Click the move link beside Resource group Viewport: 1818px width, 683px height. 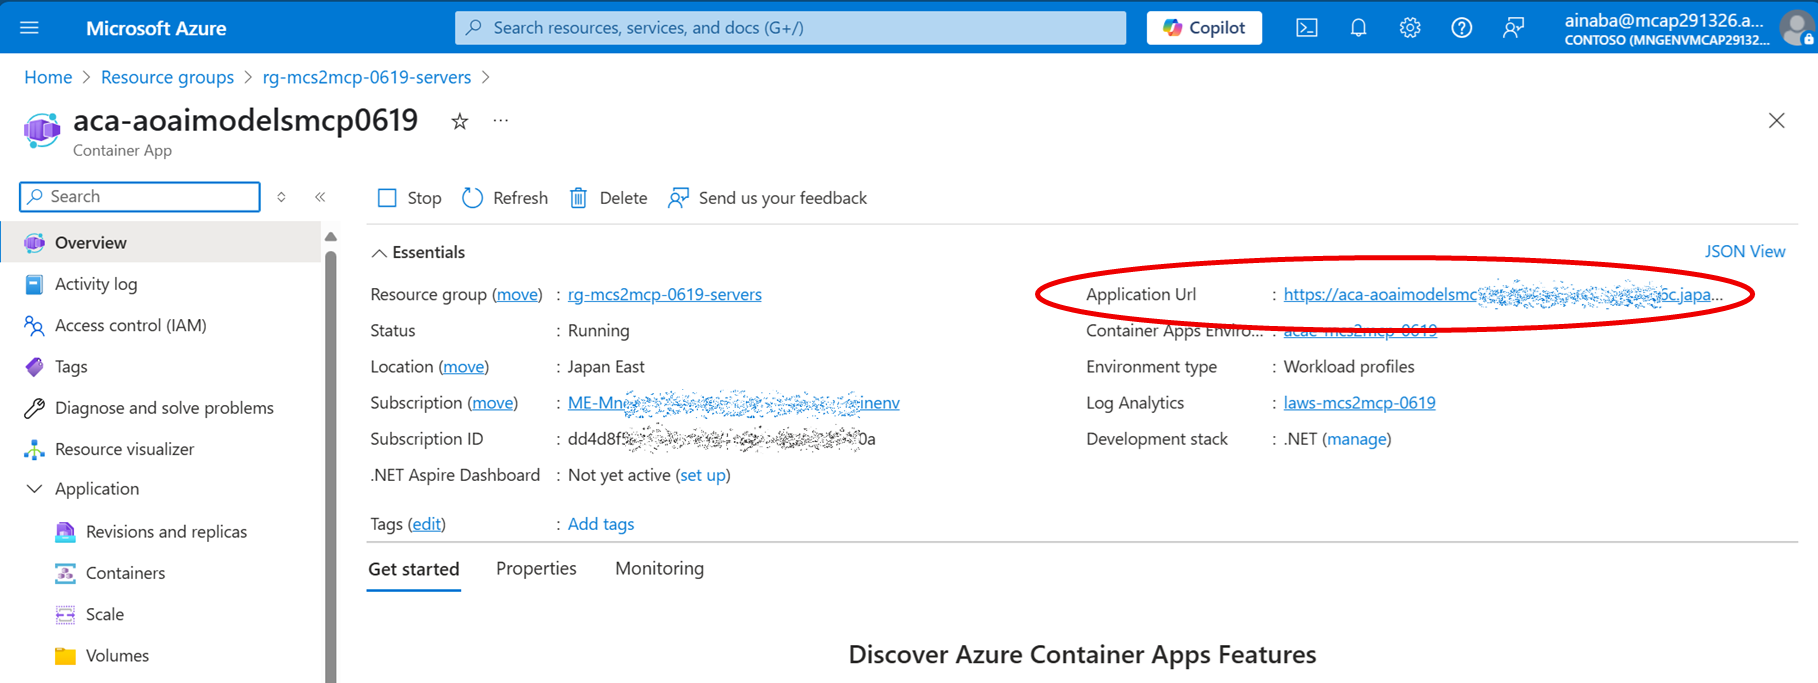point(517,294)
